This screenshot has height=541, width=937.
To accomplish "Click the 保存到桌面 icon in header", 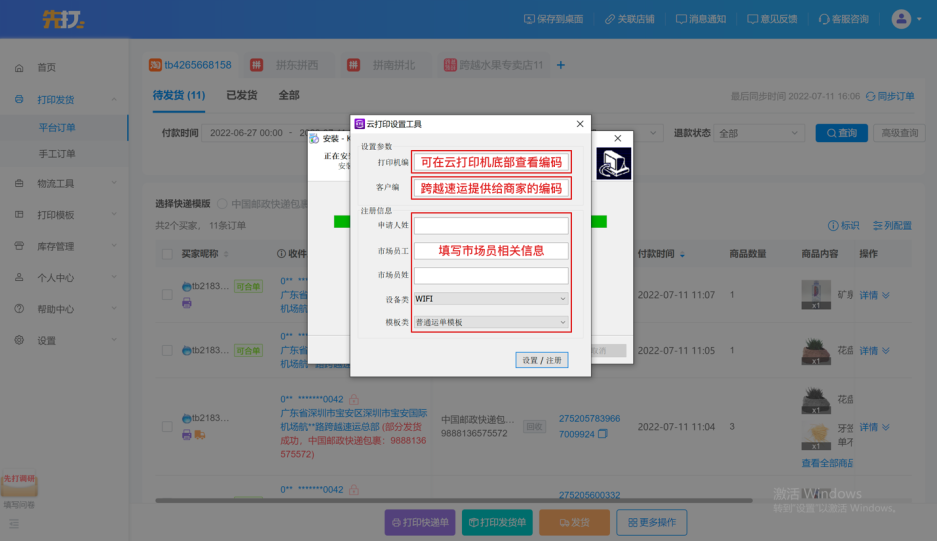I will tap(529, 19).
